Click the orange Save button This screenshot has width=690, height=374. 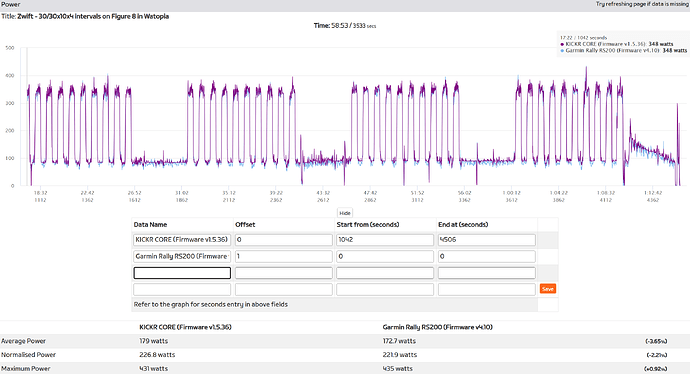coord(548,289)
